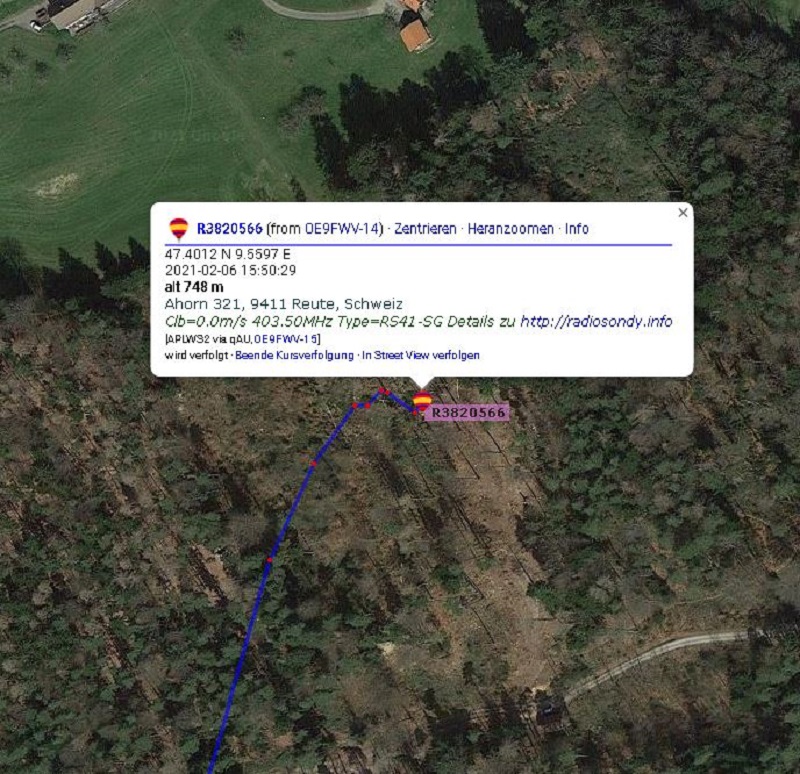Open the OE9FWV-15 igate link
The image size is (800, 774).
(286, 339)
